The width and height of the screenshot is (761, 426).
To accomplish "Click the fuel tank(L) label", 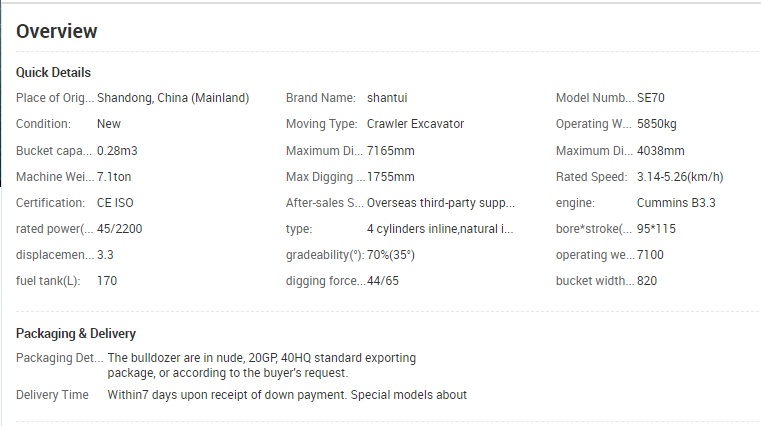I will click(48, 281).
